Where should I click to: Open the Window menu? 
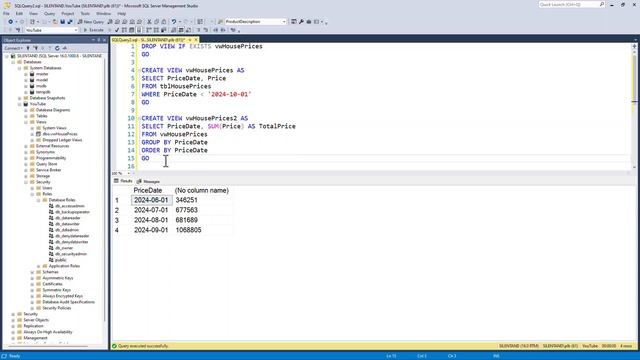click(x=103, y=13)
